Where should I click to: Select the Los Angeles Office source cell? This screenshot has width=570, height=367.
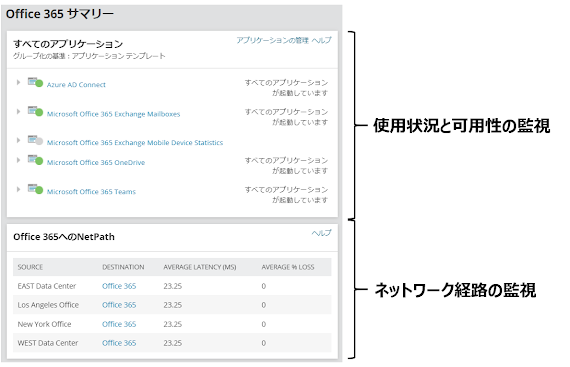click(x=48, y=305)
